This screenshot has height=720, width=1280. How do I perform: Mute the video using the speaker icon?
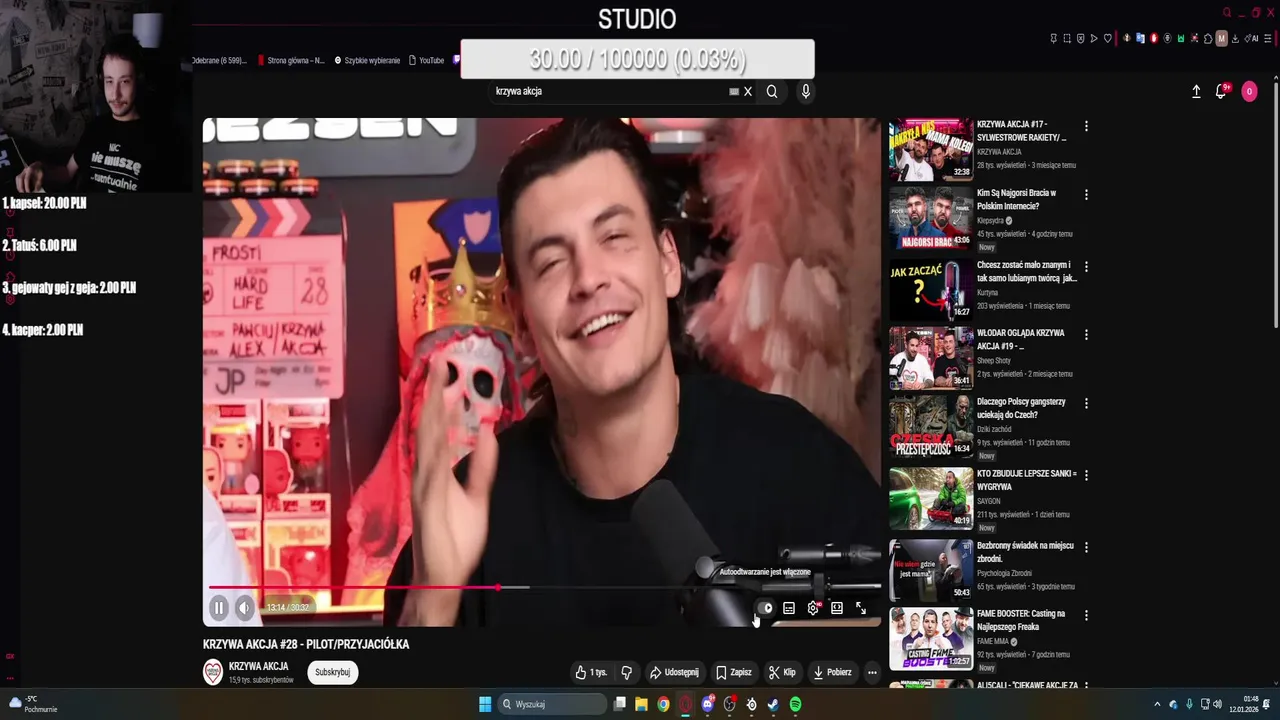coord(244,607)
